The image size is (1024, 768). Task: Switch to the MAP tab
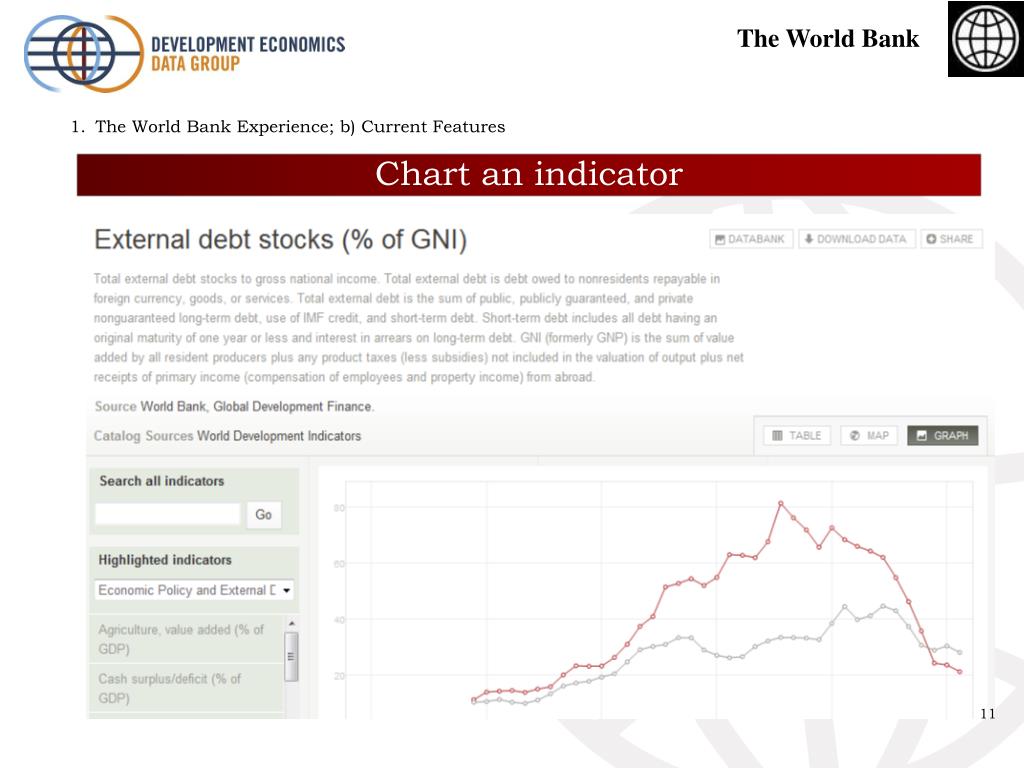pos(869,436)
